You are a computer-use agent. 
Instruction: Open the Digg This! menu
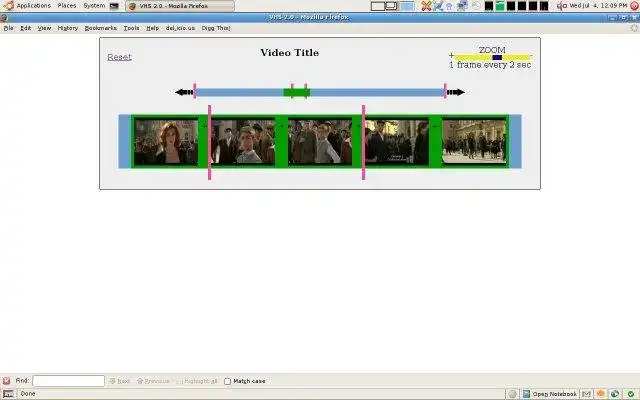click(x=216, y=28)
